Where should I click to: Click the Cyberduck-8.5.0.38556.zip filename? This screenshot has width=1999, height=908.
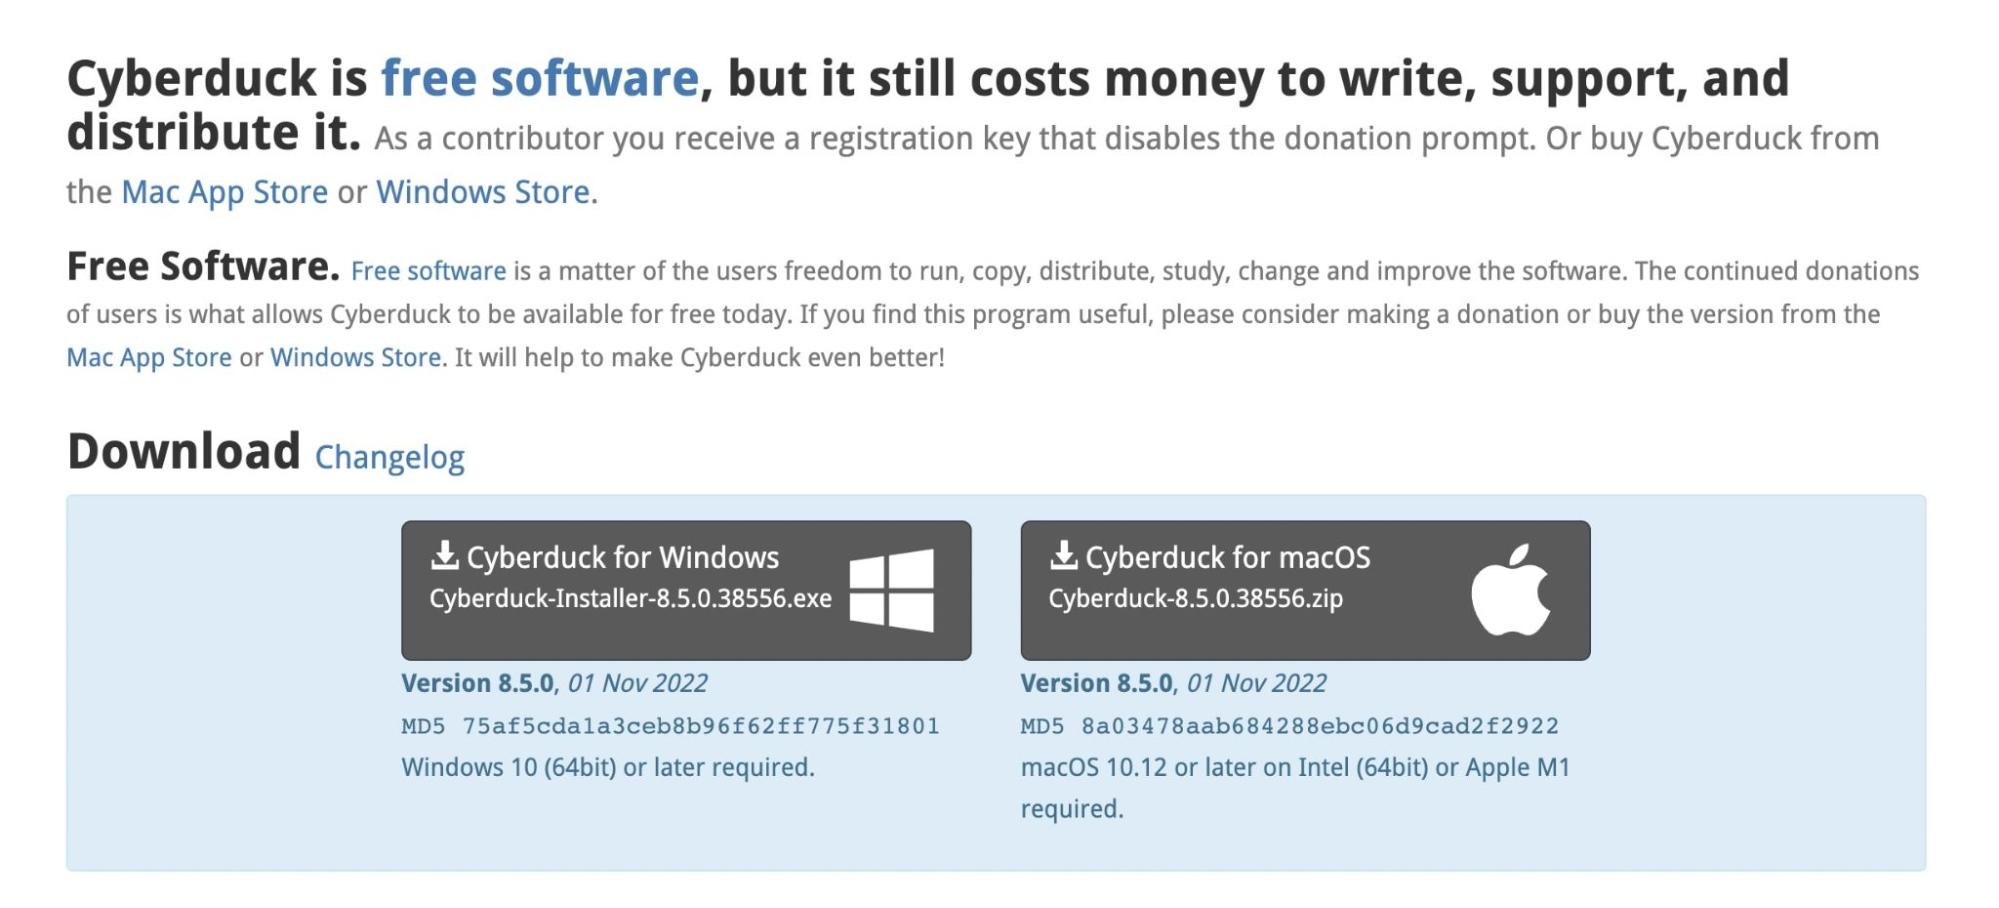pos(1195,598)
